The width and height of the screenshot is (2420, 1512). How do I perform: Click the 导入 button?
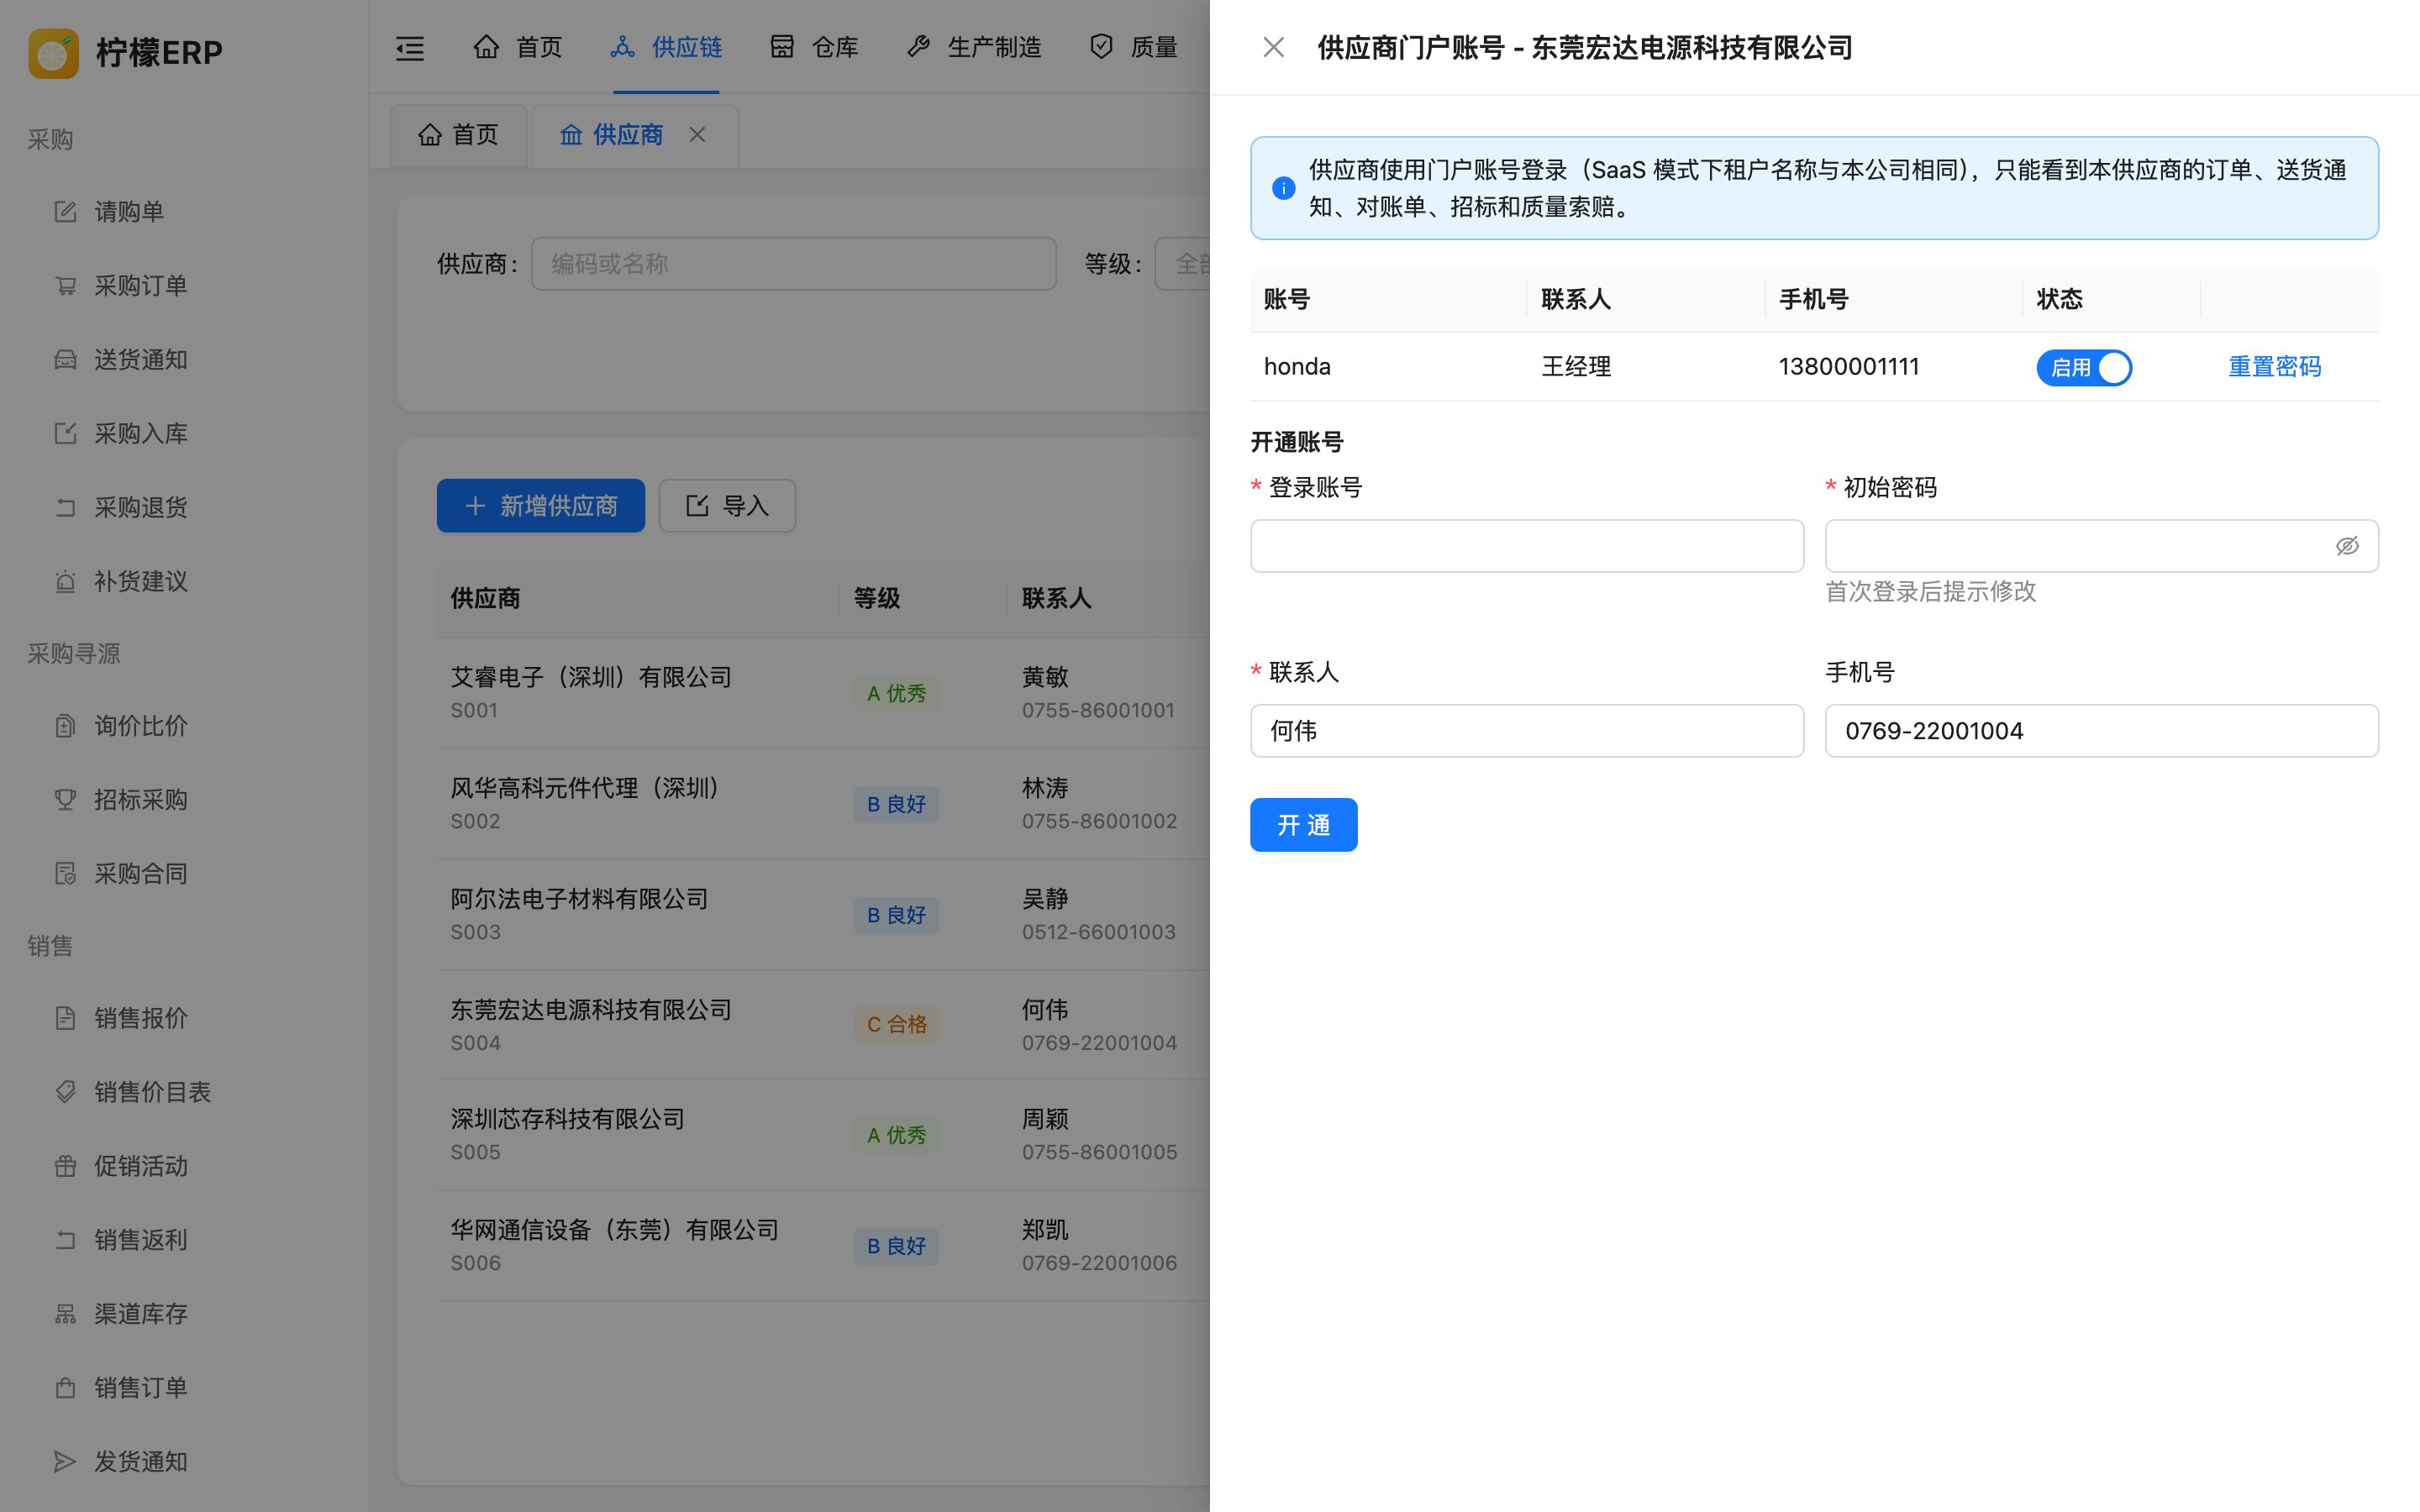[x=727, y=506]
